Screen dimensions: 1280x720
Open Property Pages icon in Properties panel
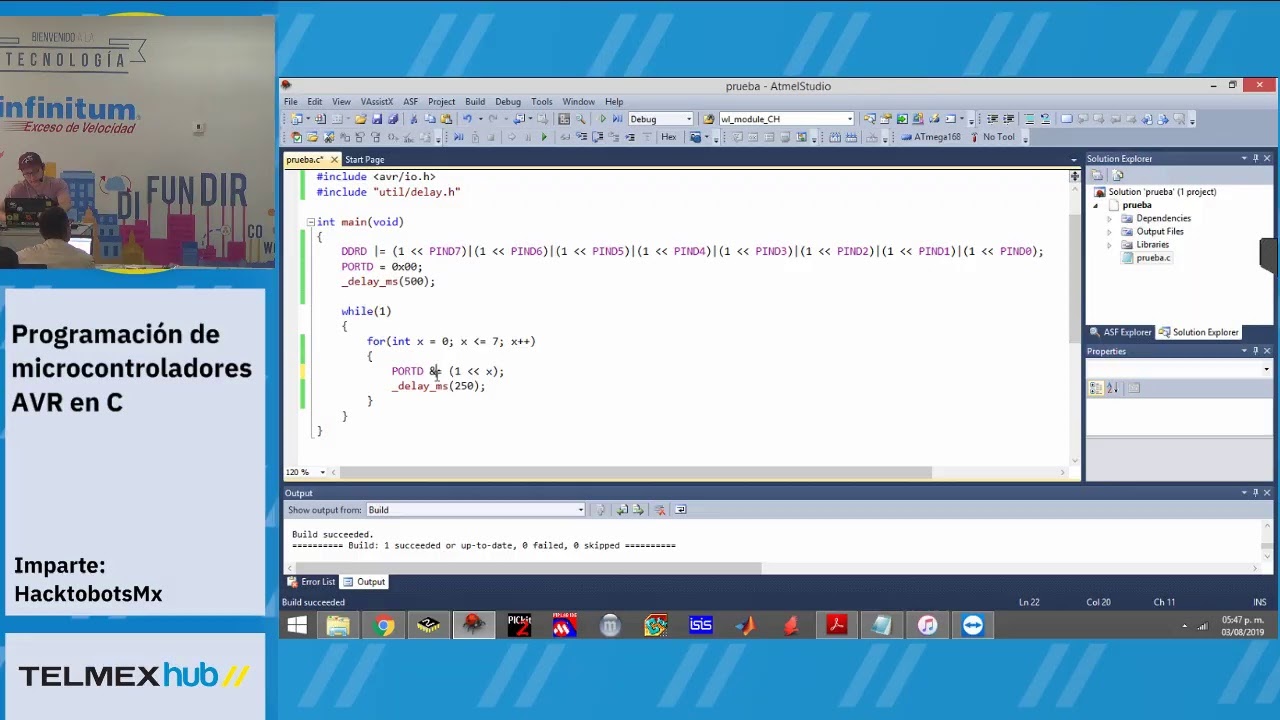coord(1133,388)
